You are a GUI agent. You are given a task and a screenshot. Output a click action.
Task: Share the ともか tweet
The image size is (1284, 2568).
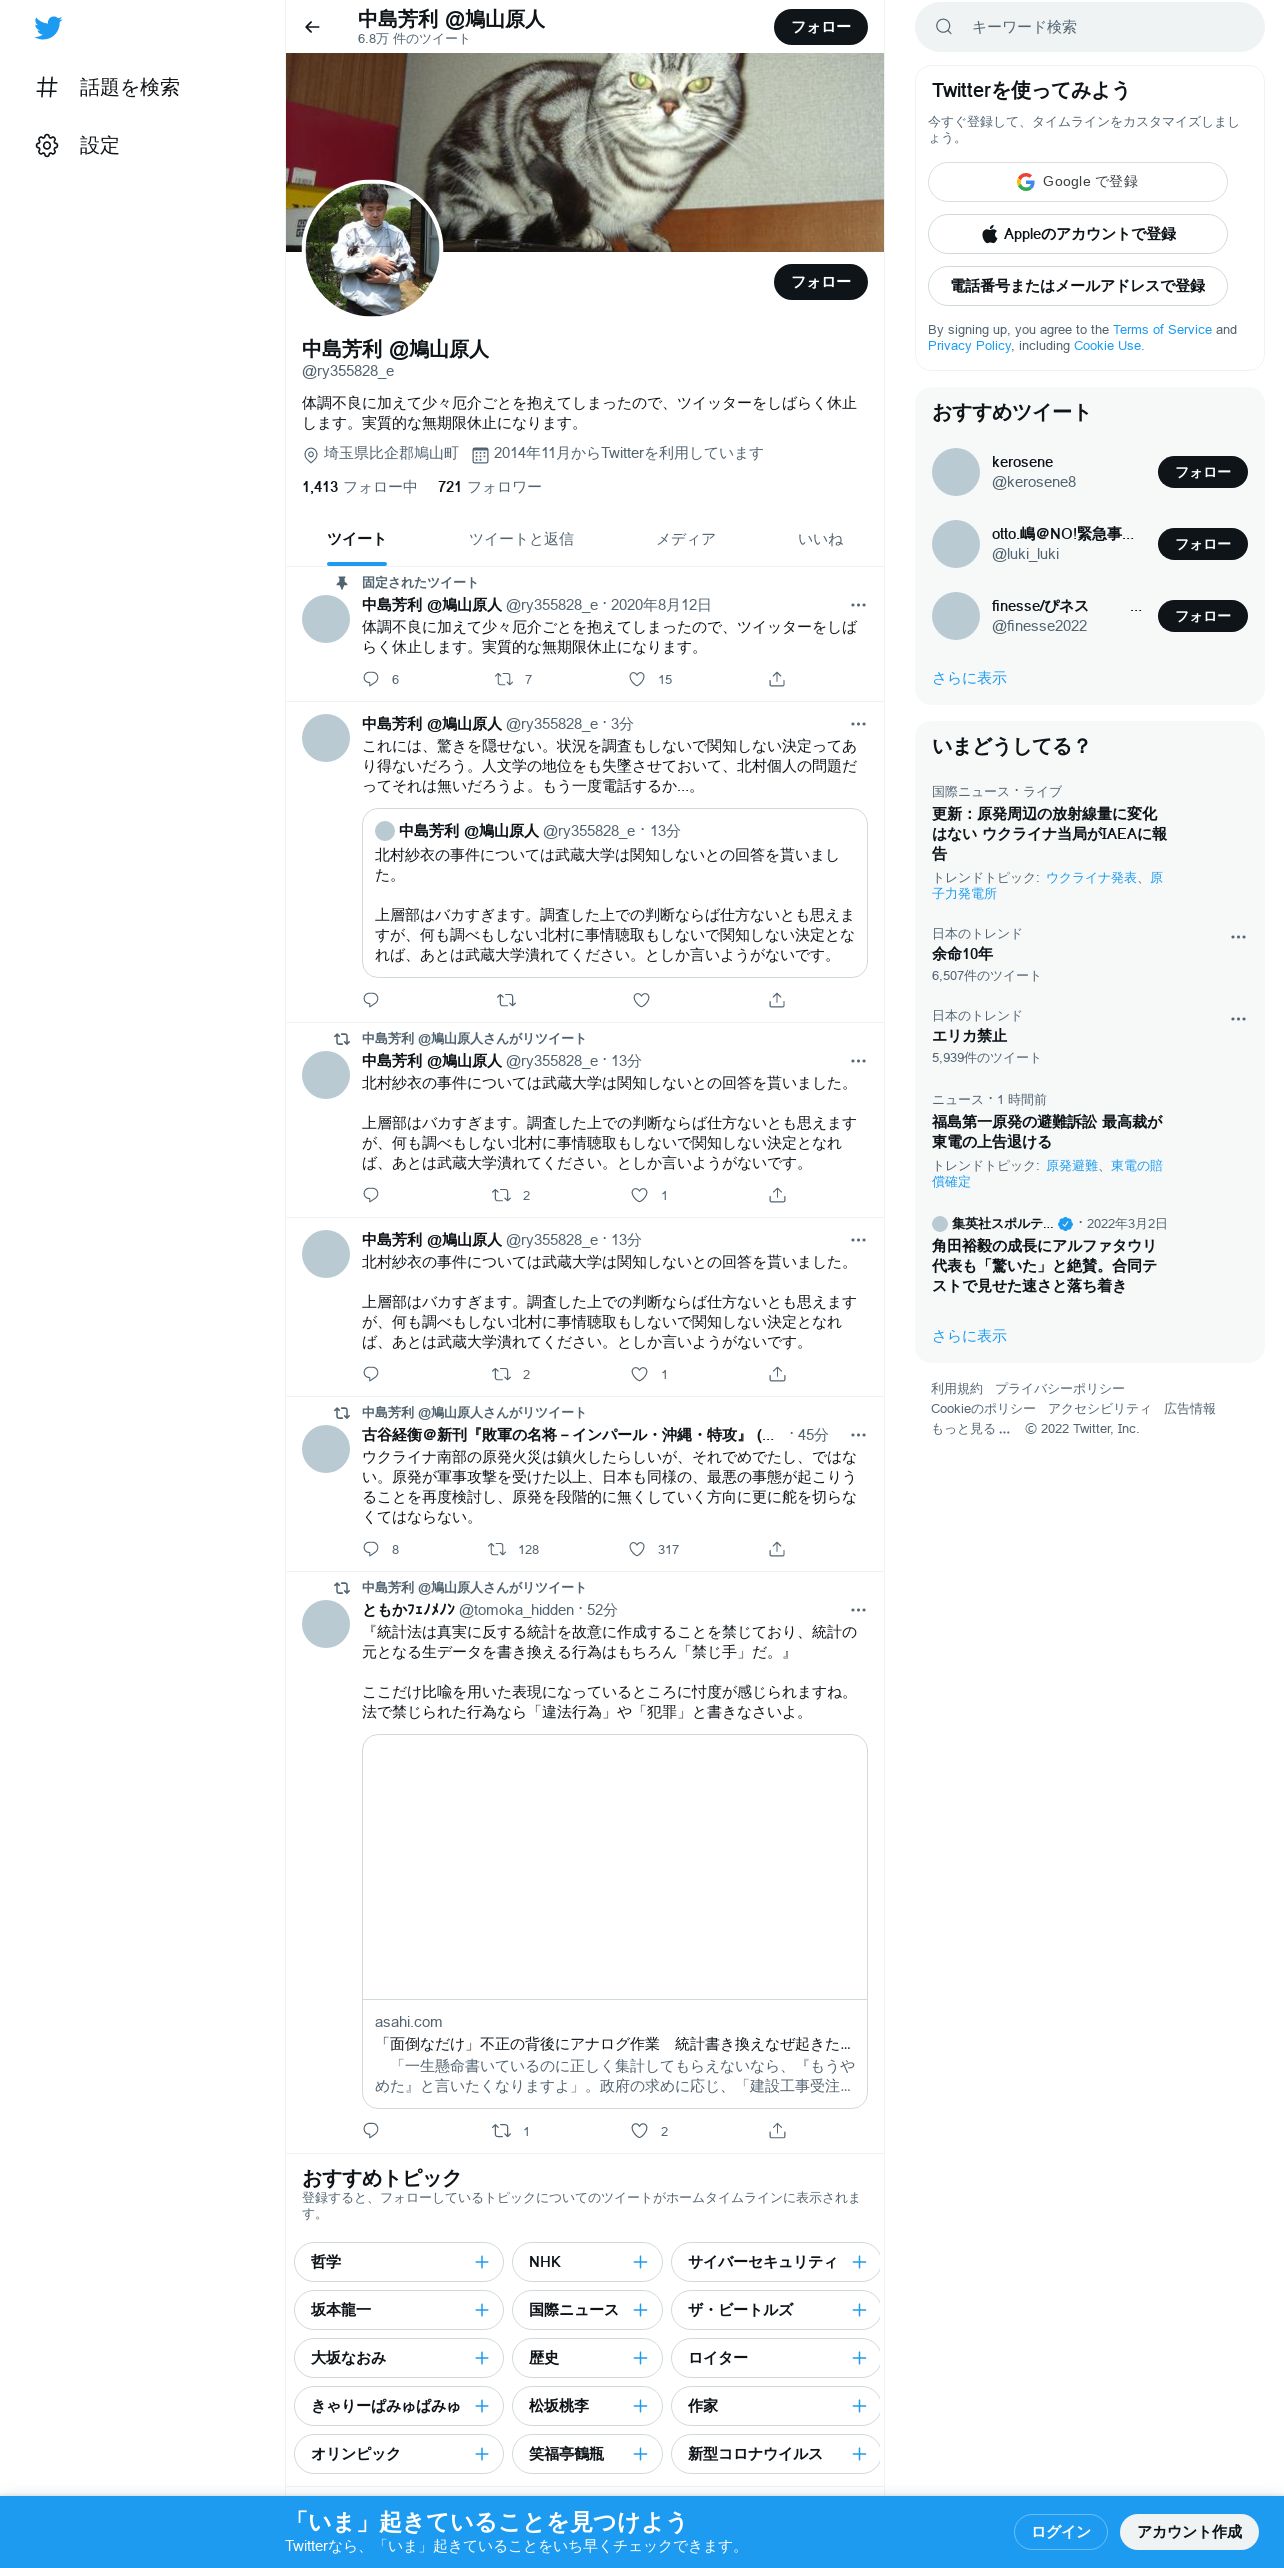(777, 2131)
